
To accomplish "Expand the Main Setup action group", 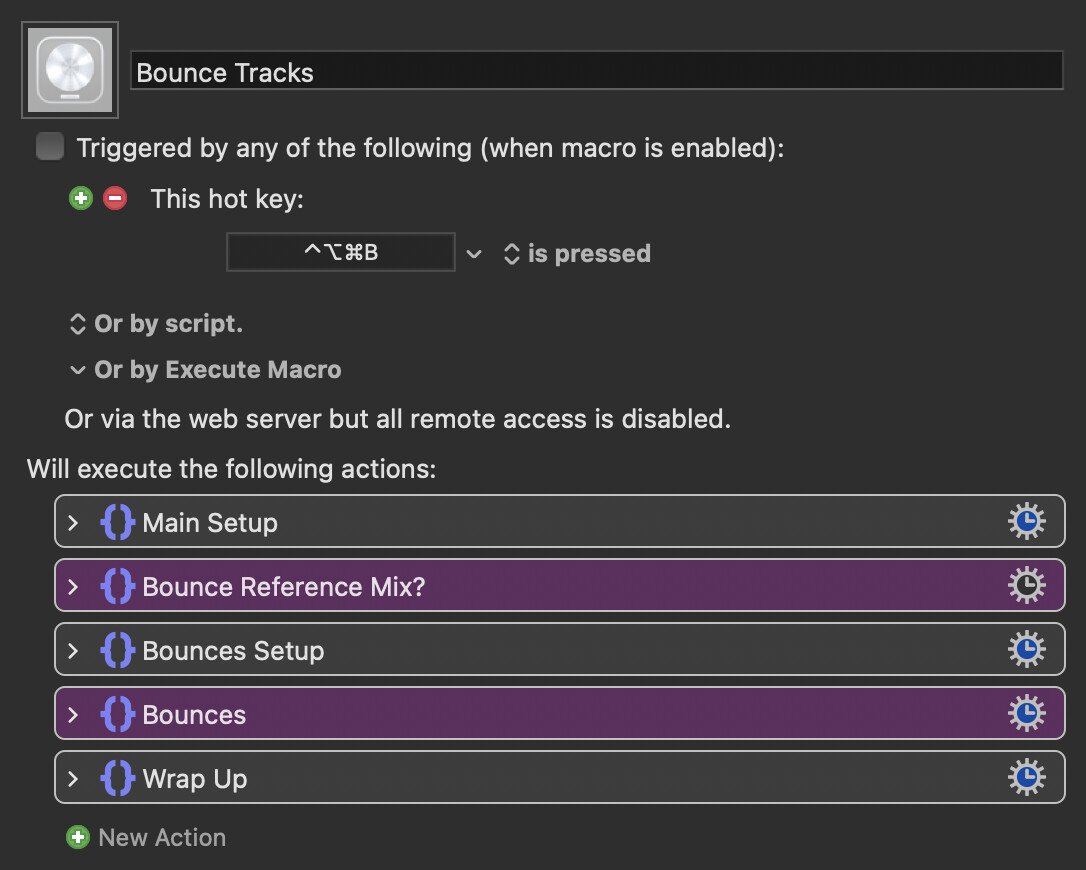I will 73,522.
